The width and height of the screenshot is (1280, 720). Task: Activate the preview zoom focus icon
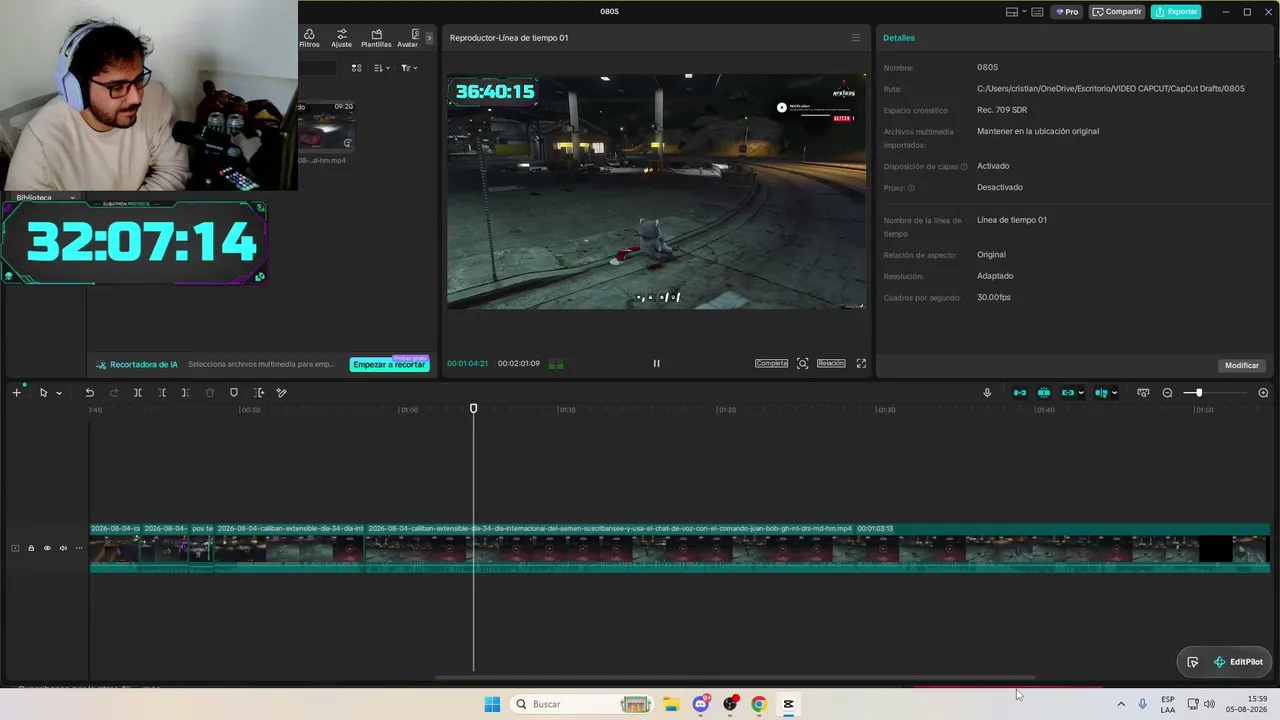coord(802,363)
